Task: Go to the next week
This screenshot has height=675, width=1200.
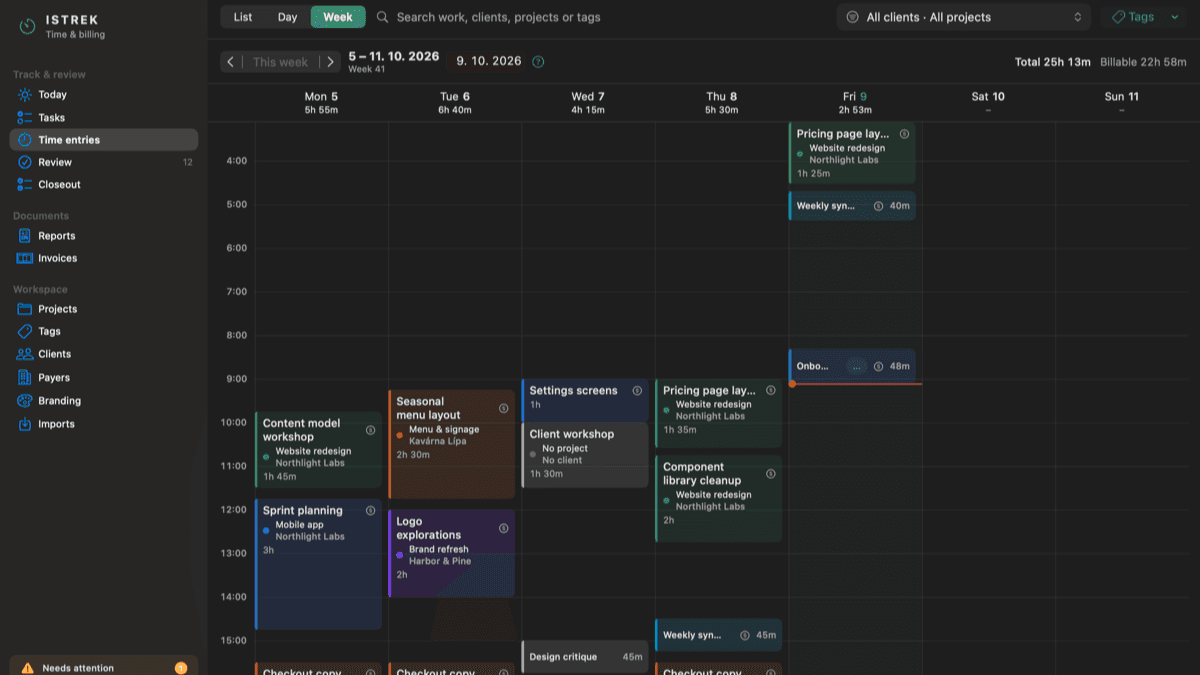Action: pyautogui.click(x=331, y=62)
